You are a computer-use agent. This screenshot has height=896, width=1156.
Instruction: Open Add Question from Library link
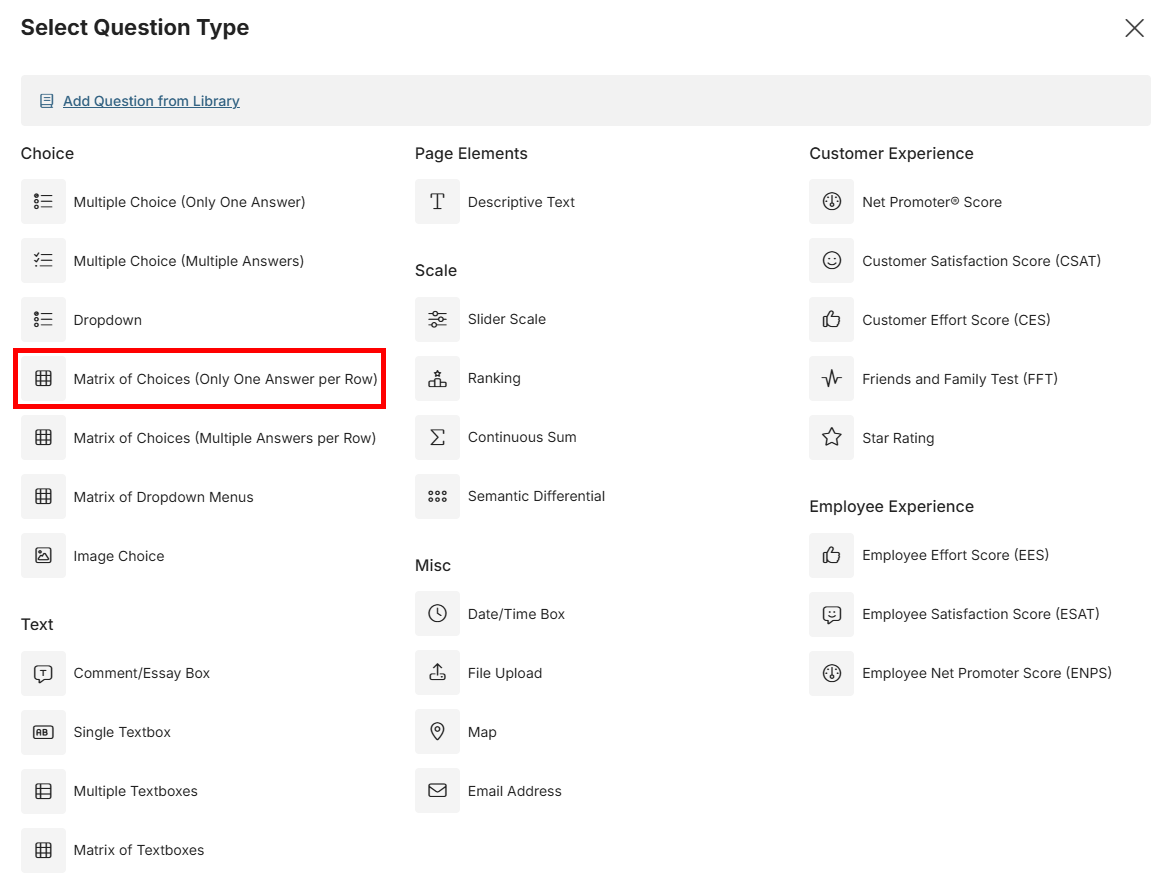tap(151, 101)
